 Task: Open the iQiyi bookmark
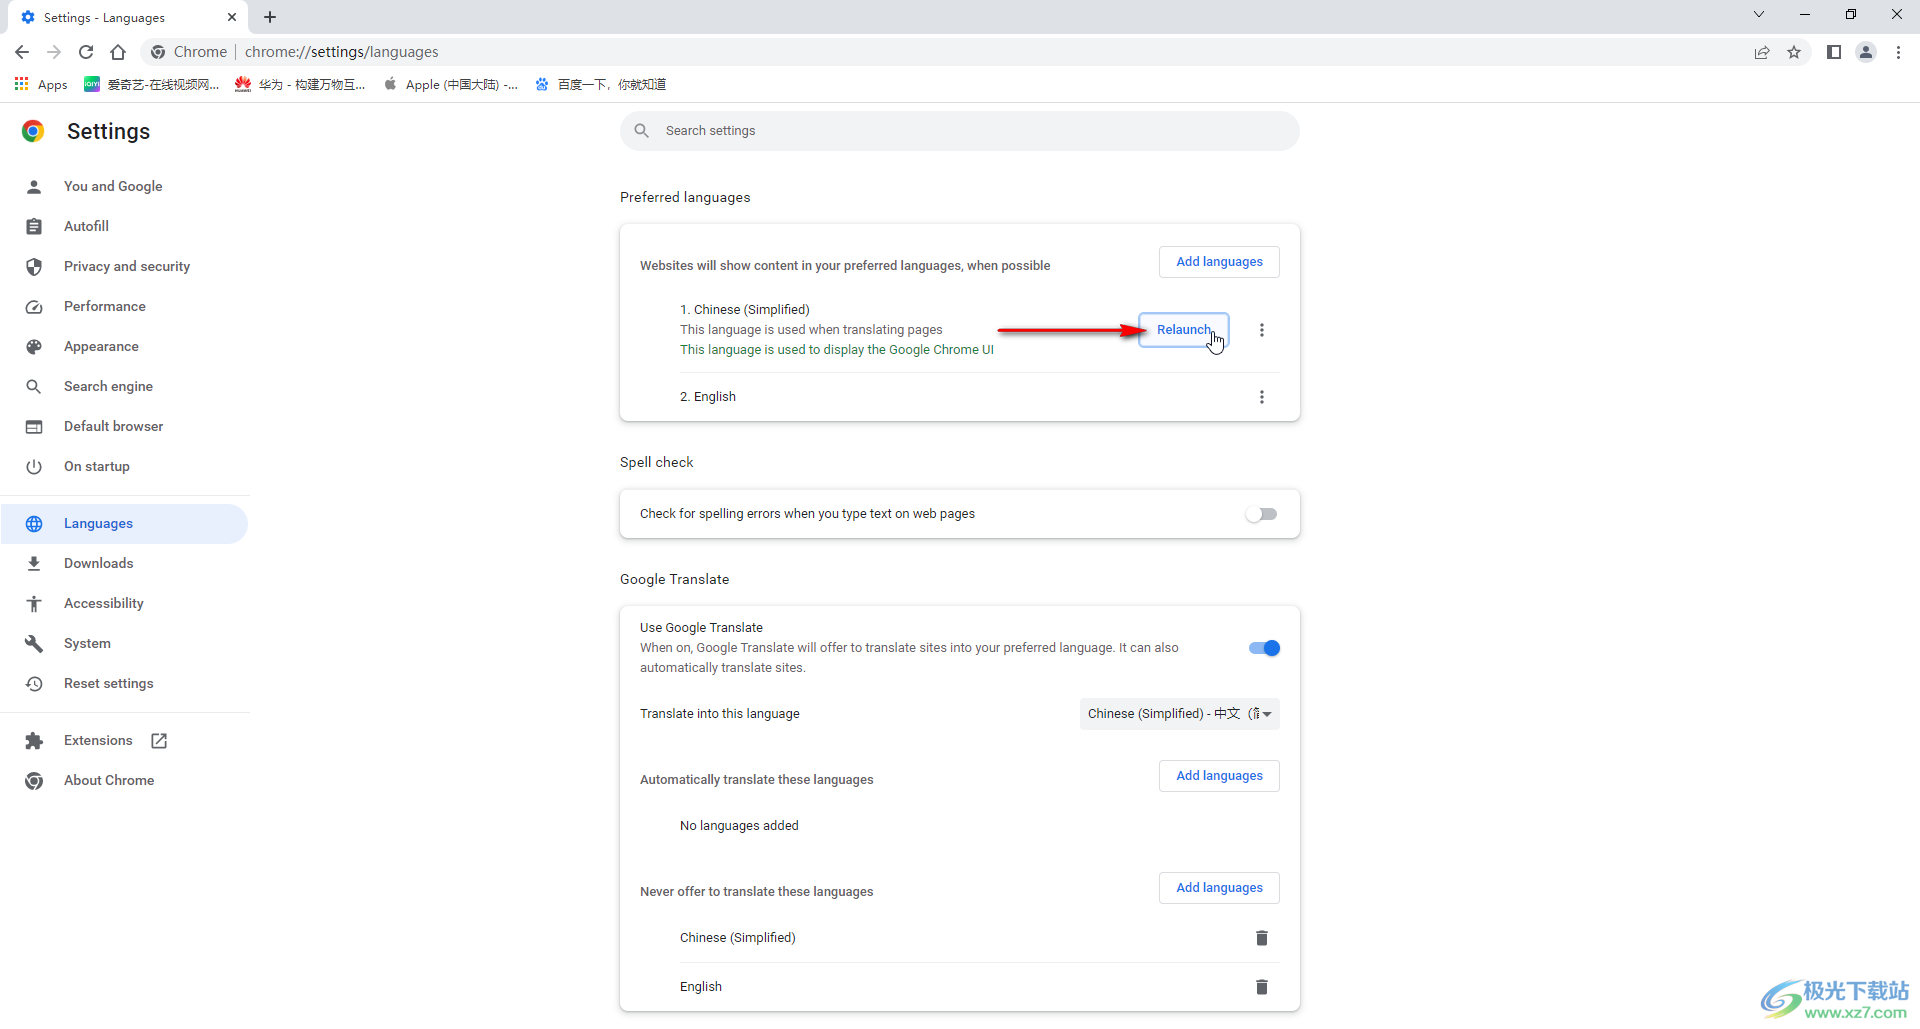click(x=152, y=85)
